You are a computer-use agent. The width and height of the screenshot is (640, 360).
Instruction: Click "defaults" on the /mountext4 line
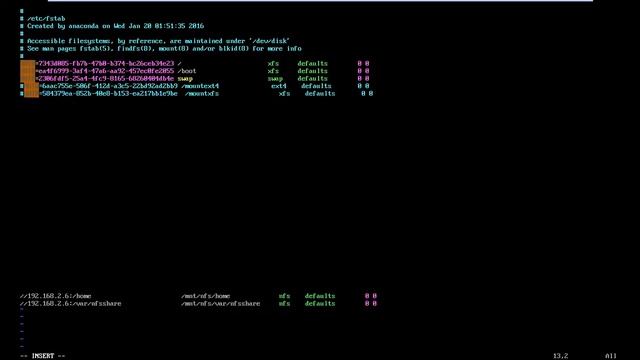click(316, 86)
